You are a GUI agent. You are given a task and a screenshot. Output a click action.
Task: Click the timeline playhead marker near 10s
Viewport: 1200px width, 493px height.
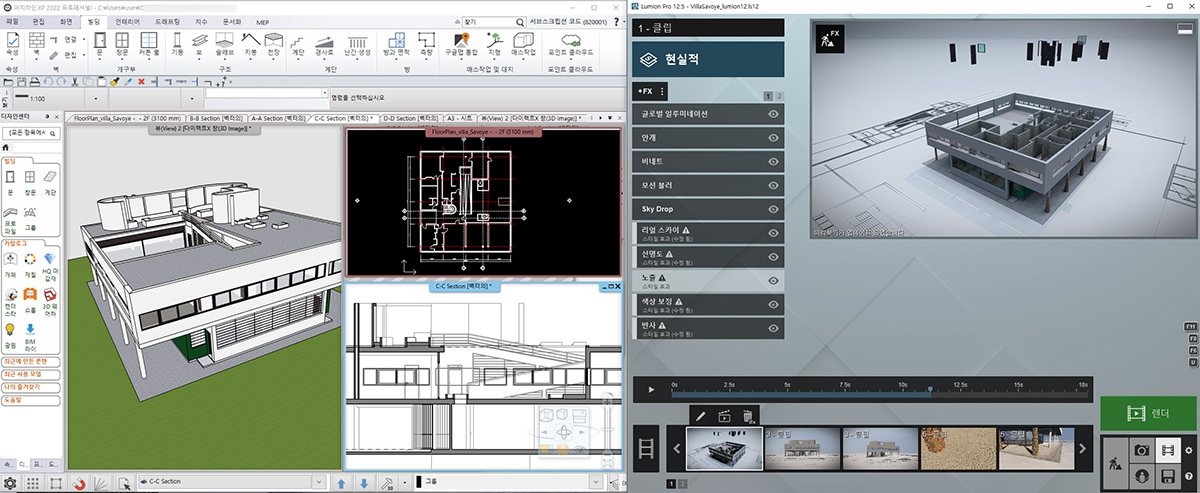931,389
